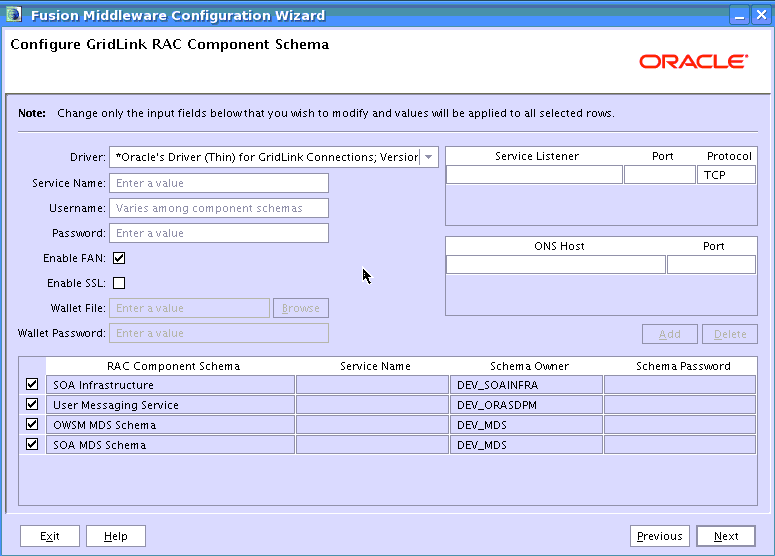This screenshot has height=556, width=775.
Task: Proceed with the Next button
Action: pos(726,536)
